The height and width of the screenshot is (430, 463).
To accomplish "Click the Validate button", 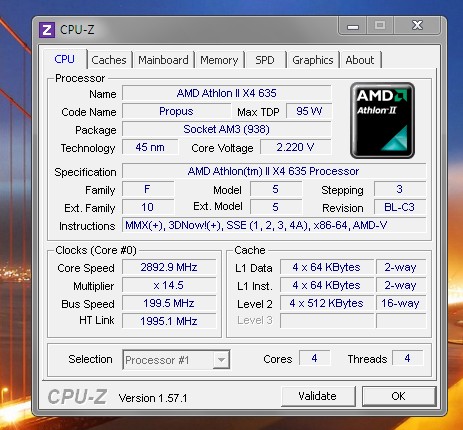I will (318, 396).
